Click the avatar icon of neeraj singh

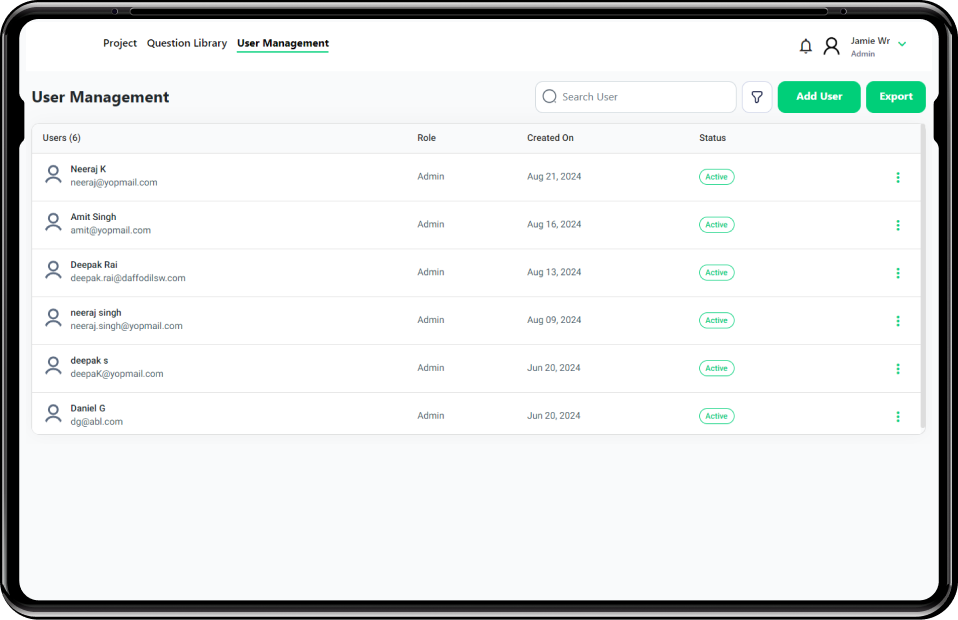pyautogui.click(x=54, y=319)
